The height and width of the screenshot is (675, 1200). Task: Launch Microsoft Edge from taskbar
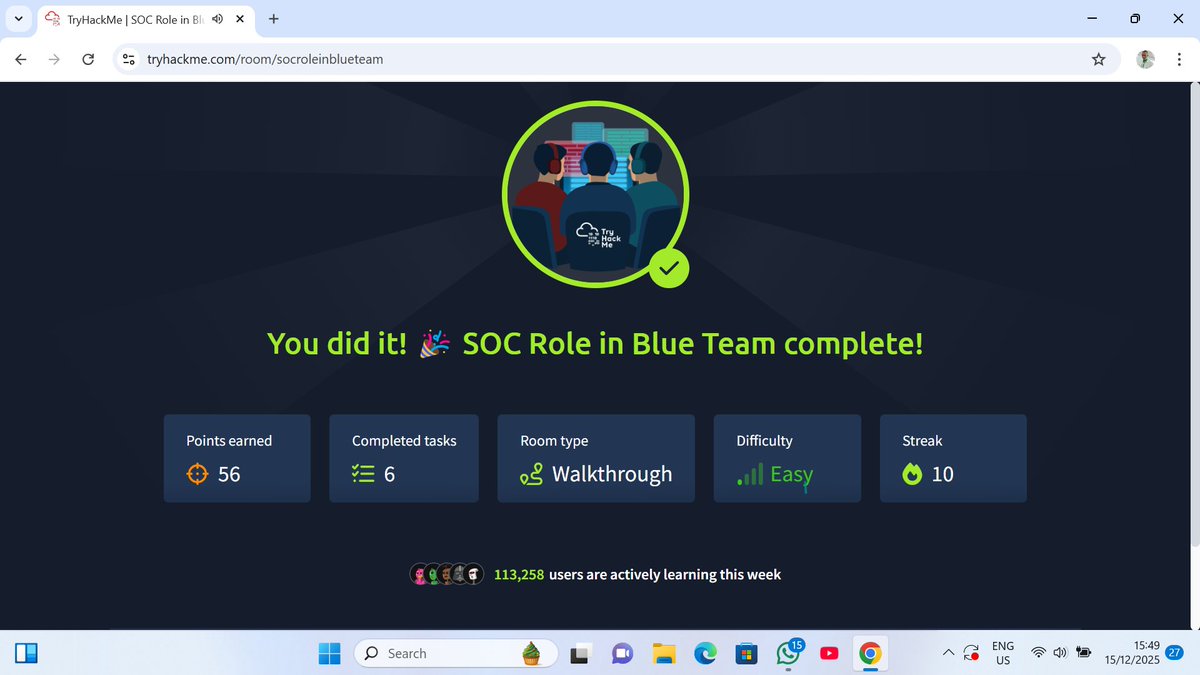pos(706,653)
